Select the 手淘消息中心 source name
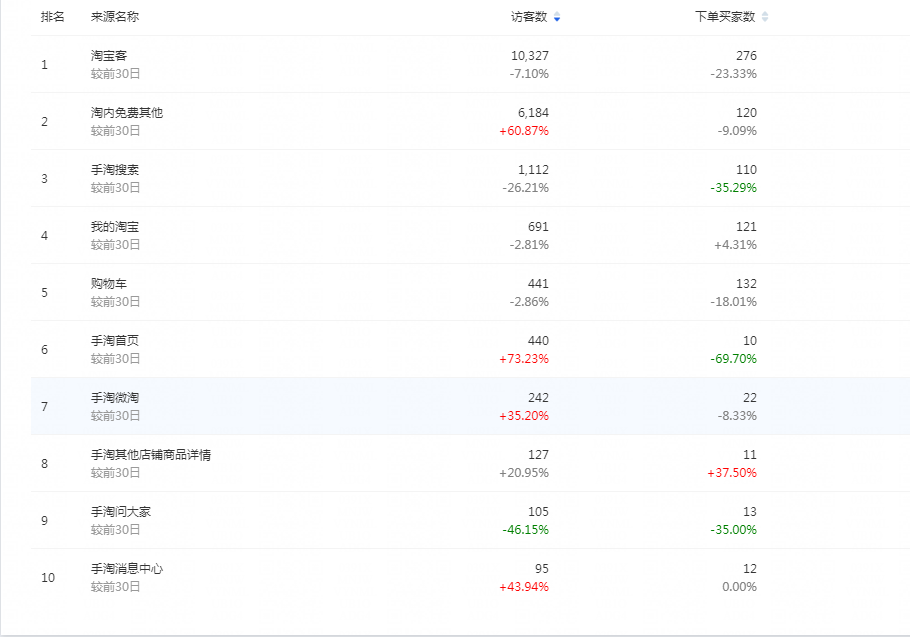 tap(127, 569)
